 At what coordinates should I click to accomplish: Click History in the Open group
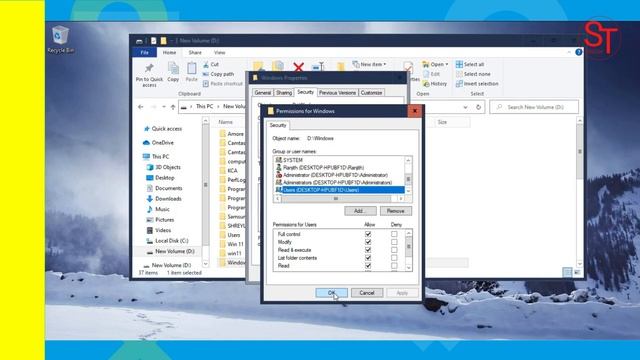(435, 84)
